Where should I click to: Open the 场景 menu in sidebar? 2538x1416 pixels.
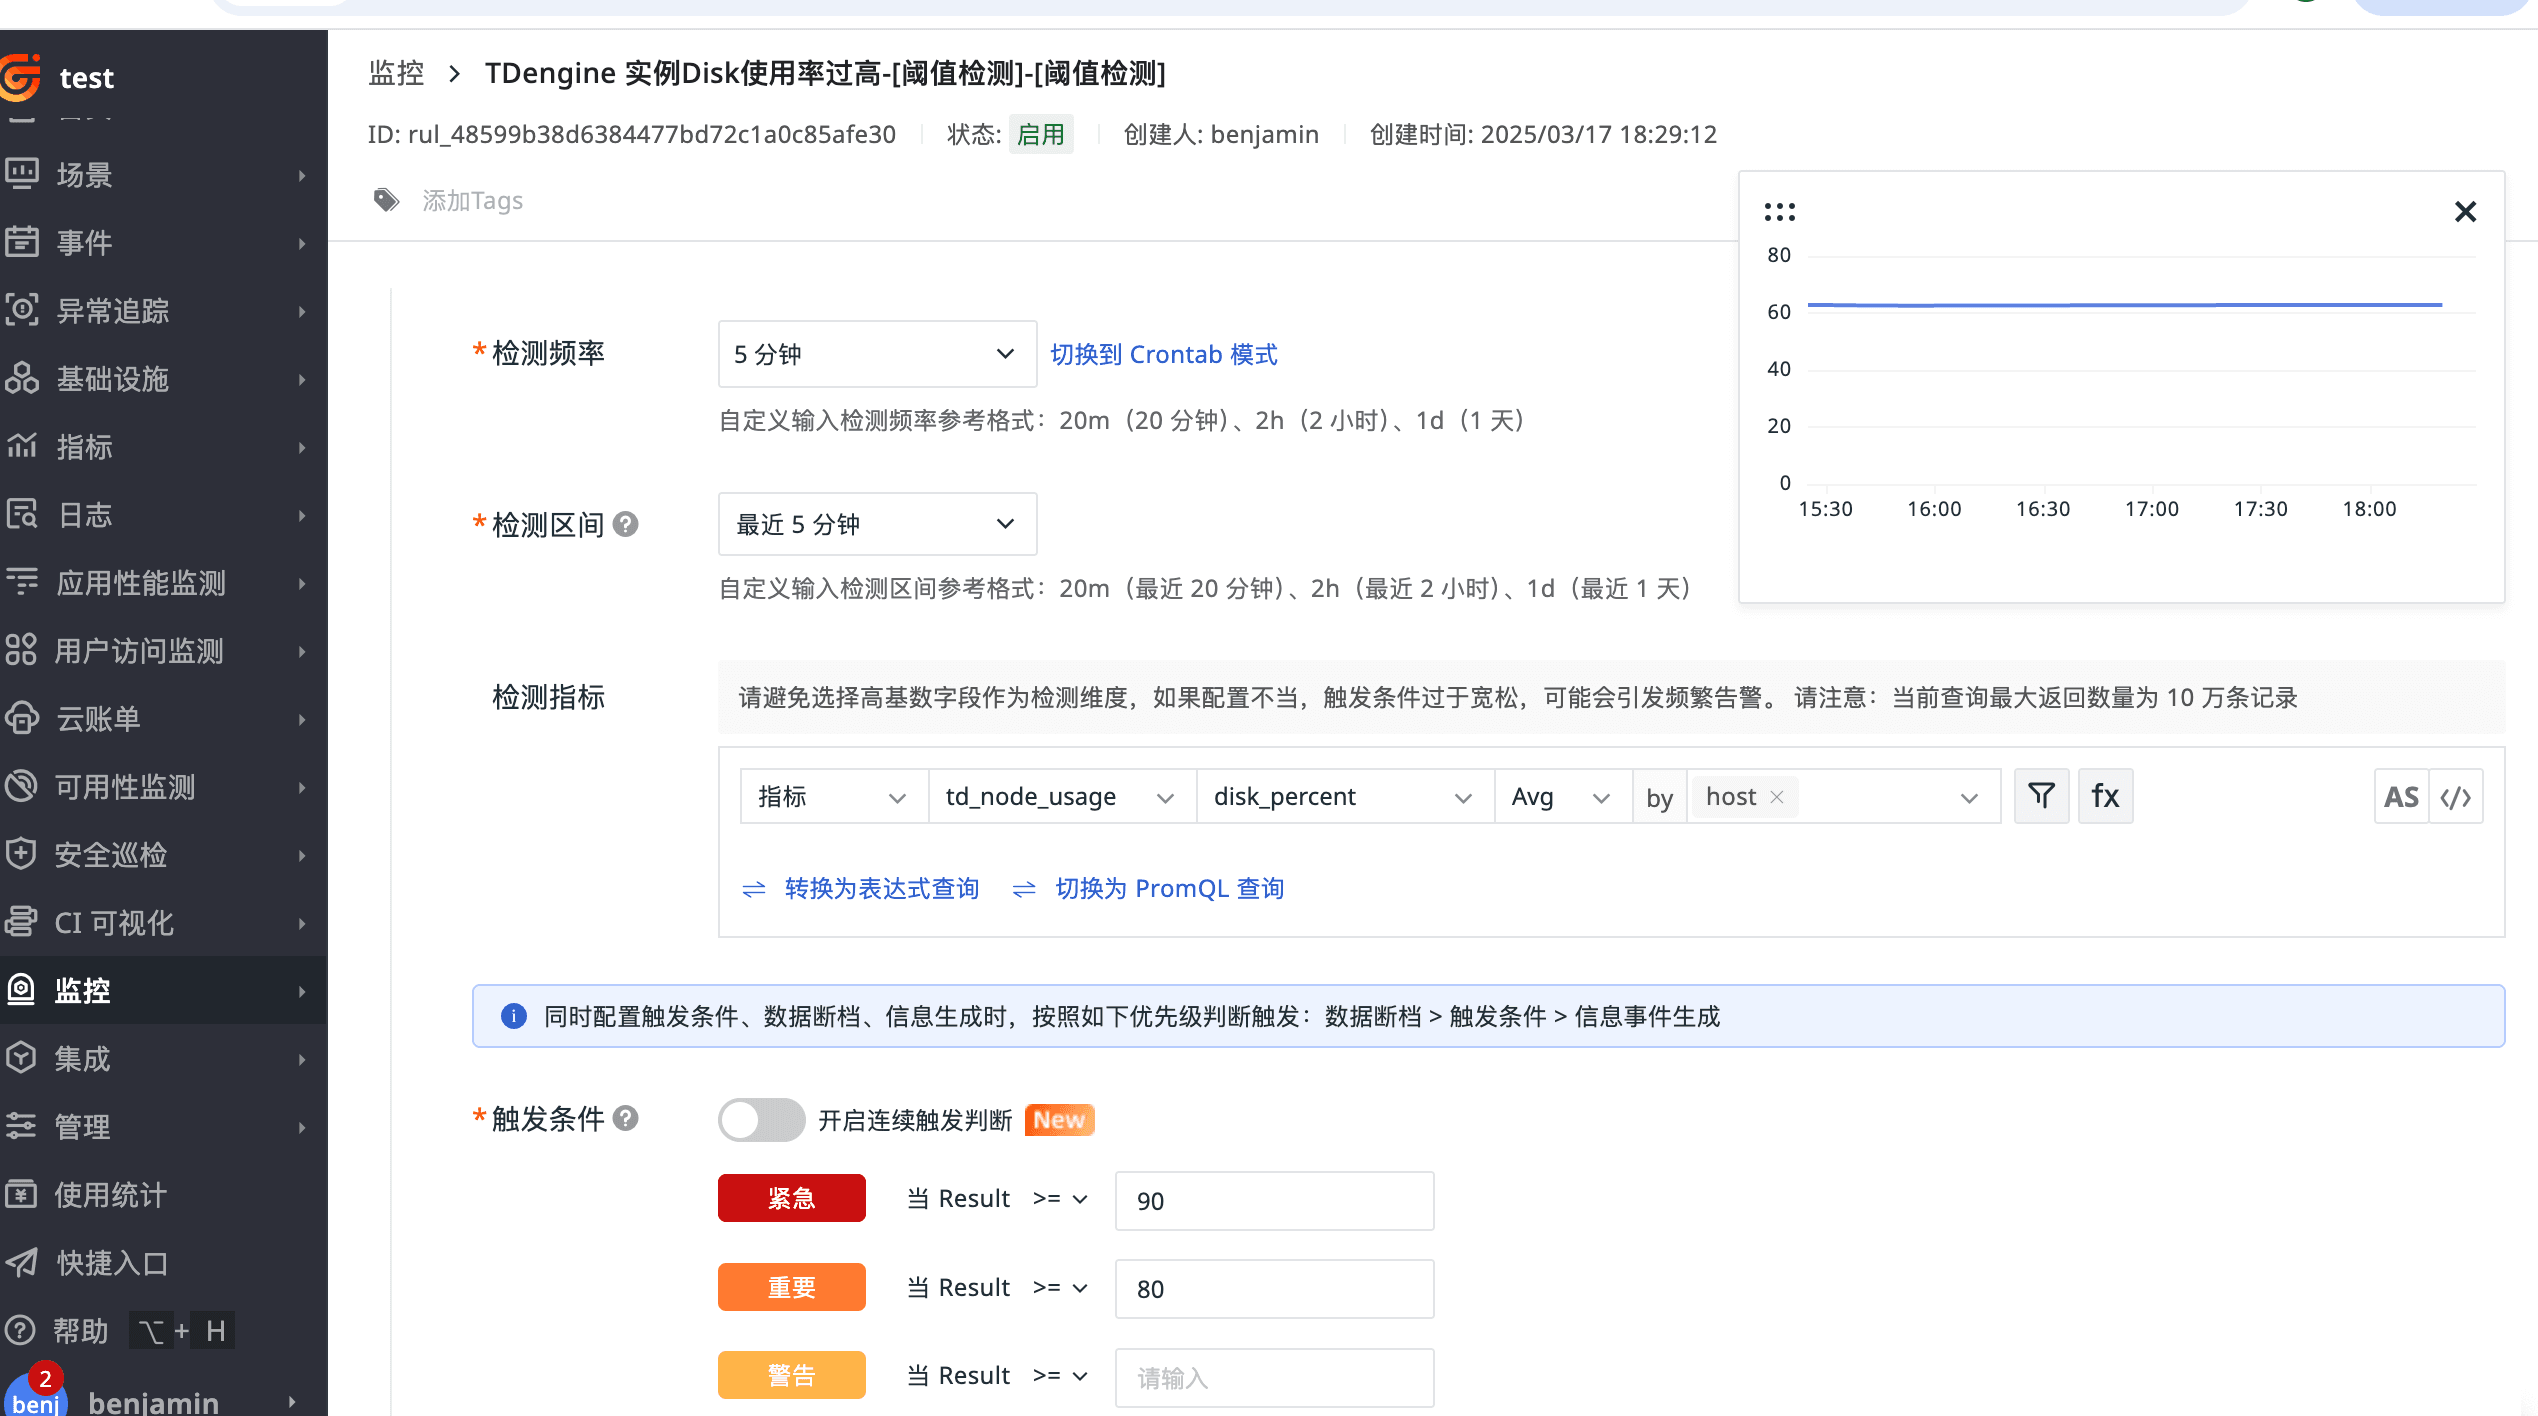[x=164, y=174]
